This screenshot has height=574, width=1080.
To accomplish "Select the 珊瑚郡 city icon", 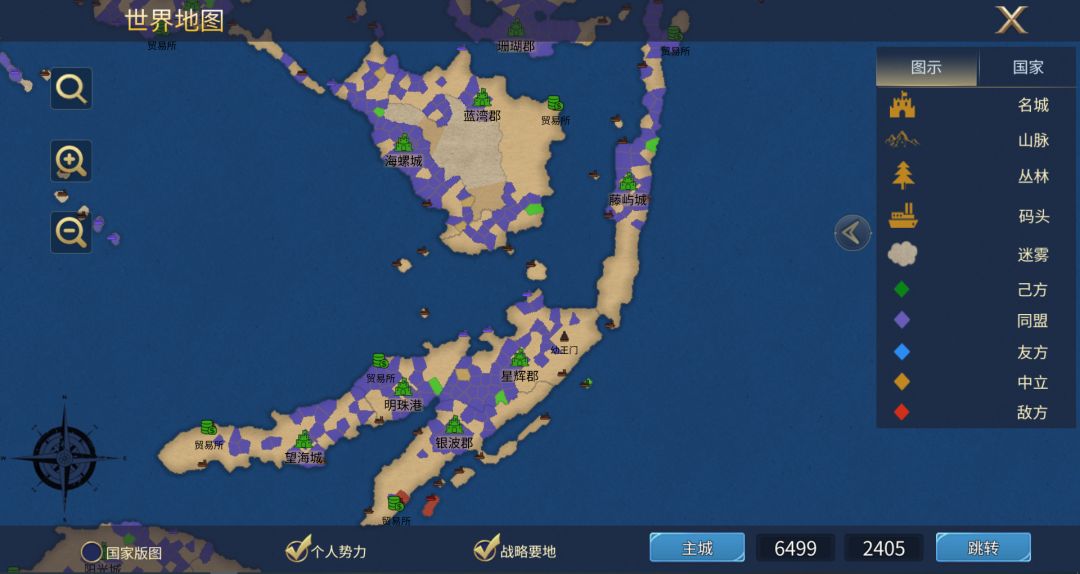I will (x=516, y=29).
